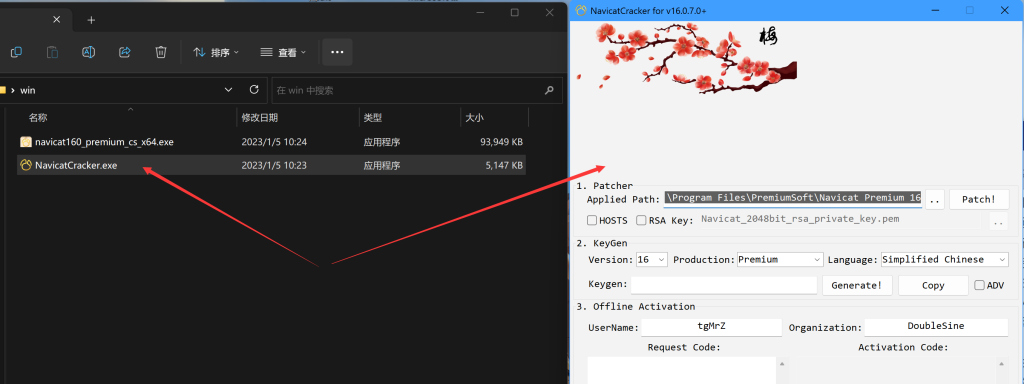Enable the HOSTS checkbox
Image resolution: width=1024 pixels, height=384 pixels.
pos(592,220)
